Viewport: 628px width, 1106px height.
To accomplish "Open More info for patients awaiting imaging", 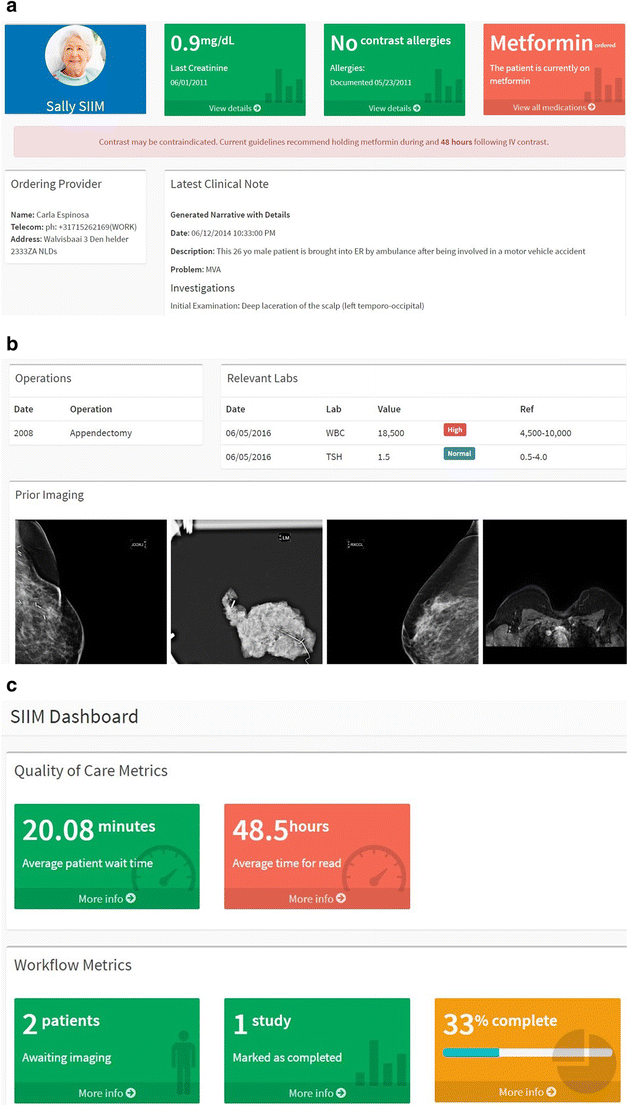I will (107, 1093).
